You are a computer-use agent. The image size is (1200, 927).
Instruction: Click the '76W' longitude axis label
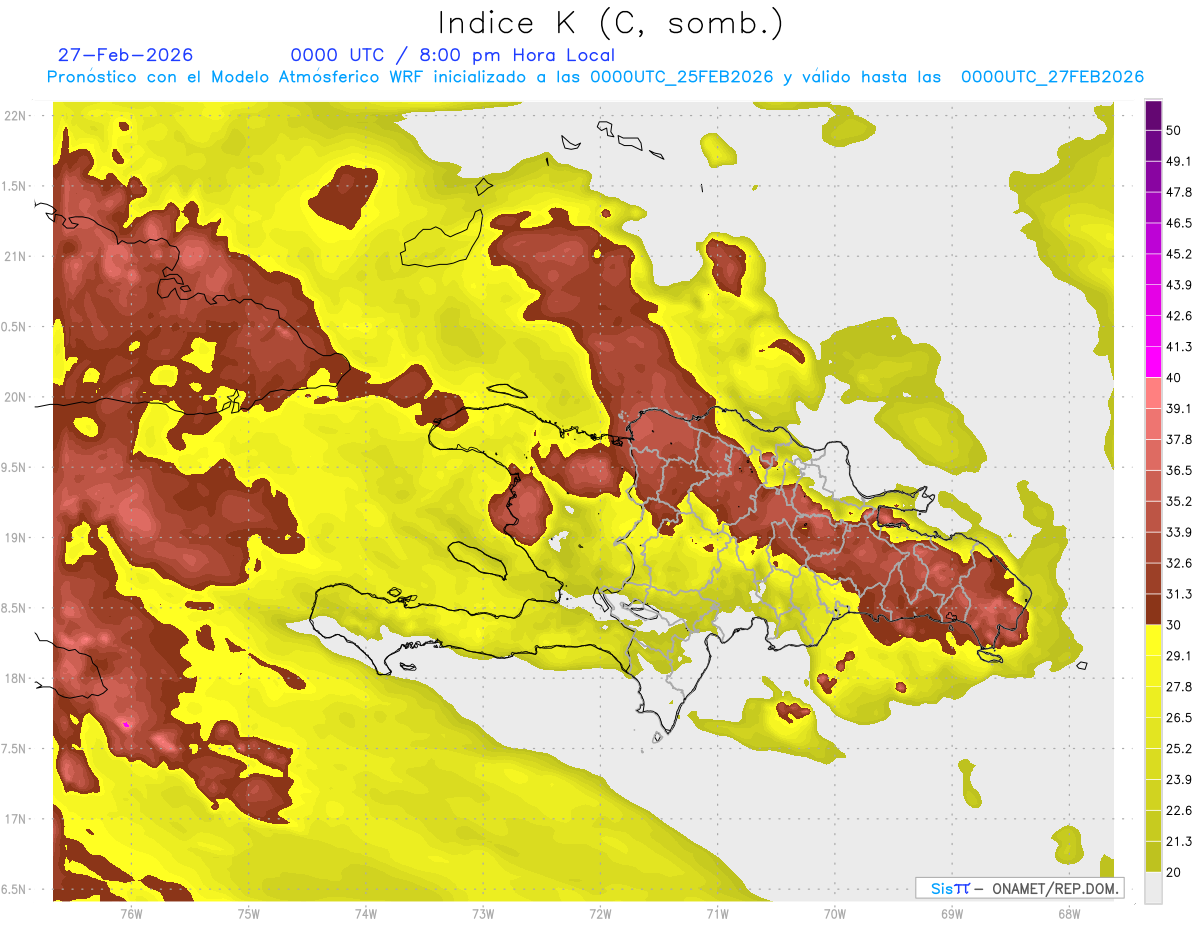point(131,913)
